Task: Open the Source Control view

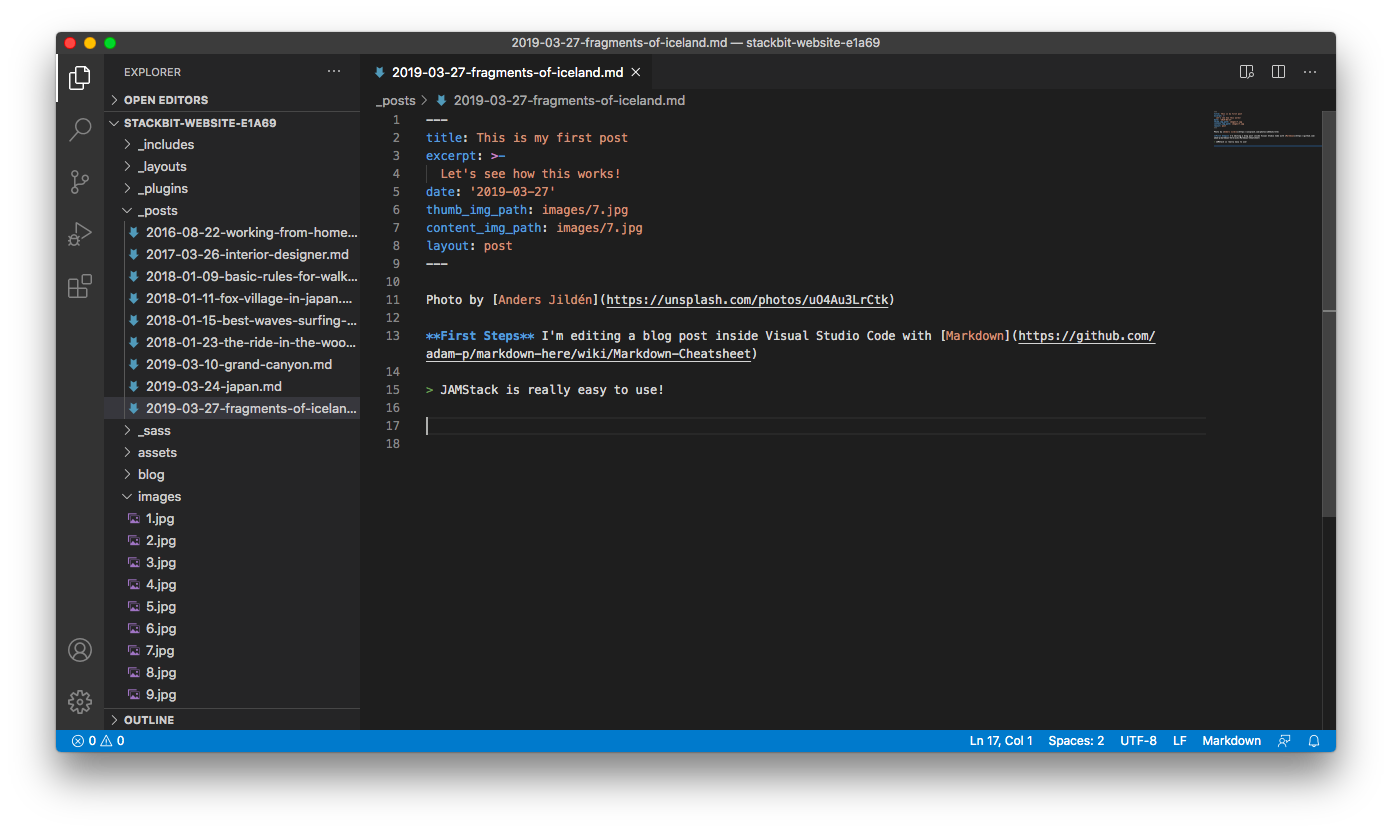Action: [x=80, y=182]
